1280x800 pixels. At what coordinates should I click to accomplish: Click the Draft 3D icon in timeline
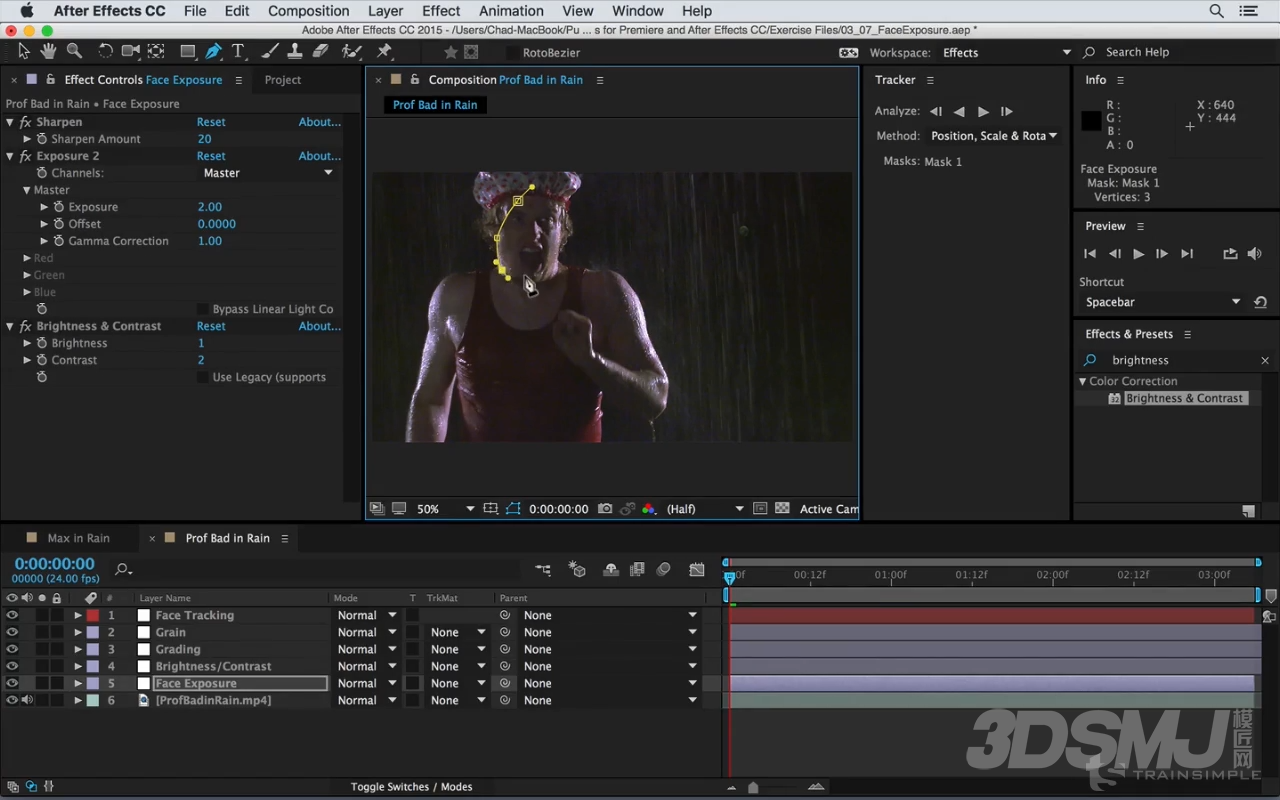(577, 570)
